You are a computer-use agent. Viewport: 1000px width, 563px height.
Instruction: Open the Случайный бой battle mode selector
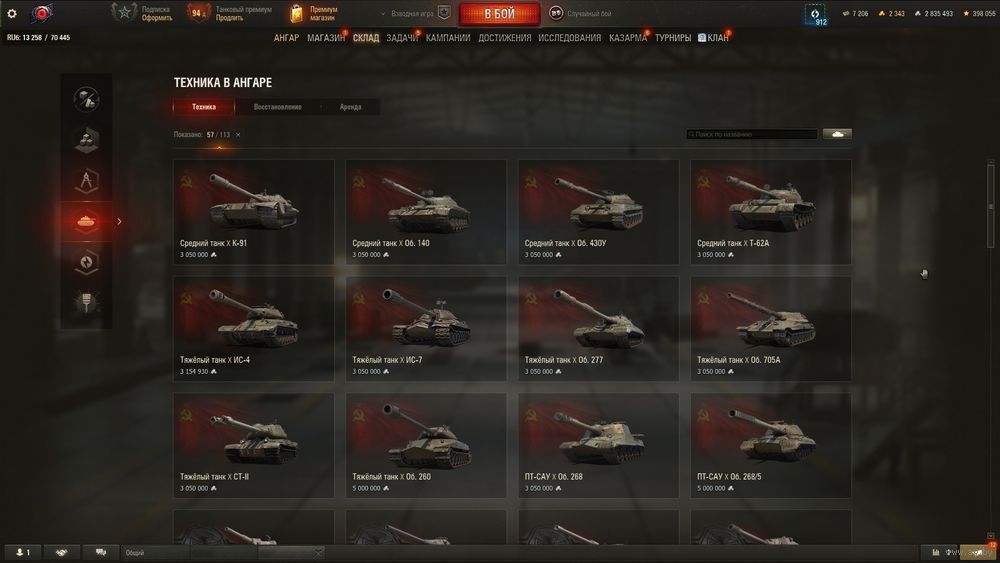580,13
